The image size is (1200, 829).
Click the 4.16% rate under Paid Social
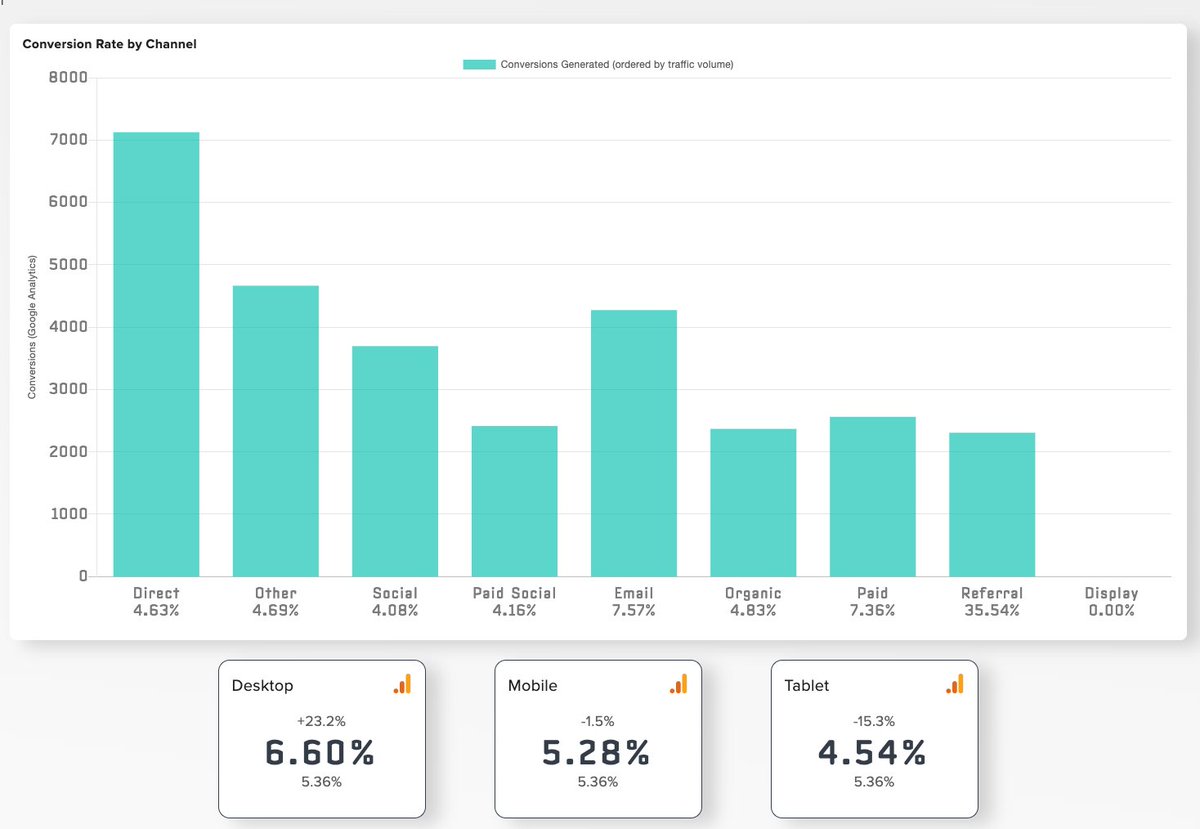point(514,610)
